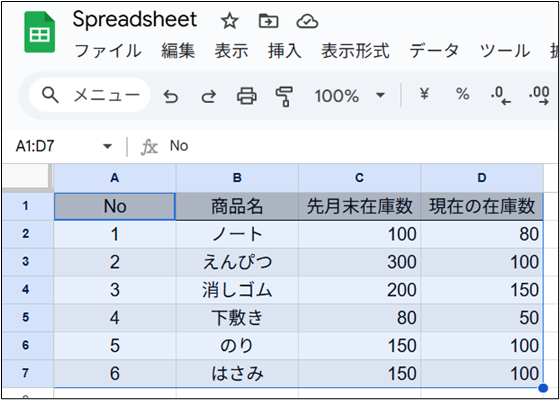This screenshot has height=400, width=560.
Task: Click the 消しゴム cell
Action: coord(237,290)
